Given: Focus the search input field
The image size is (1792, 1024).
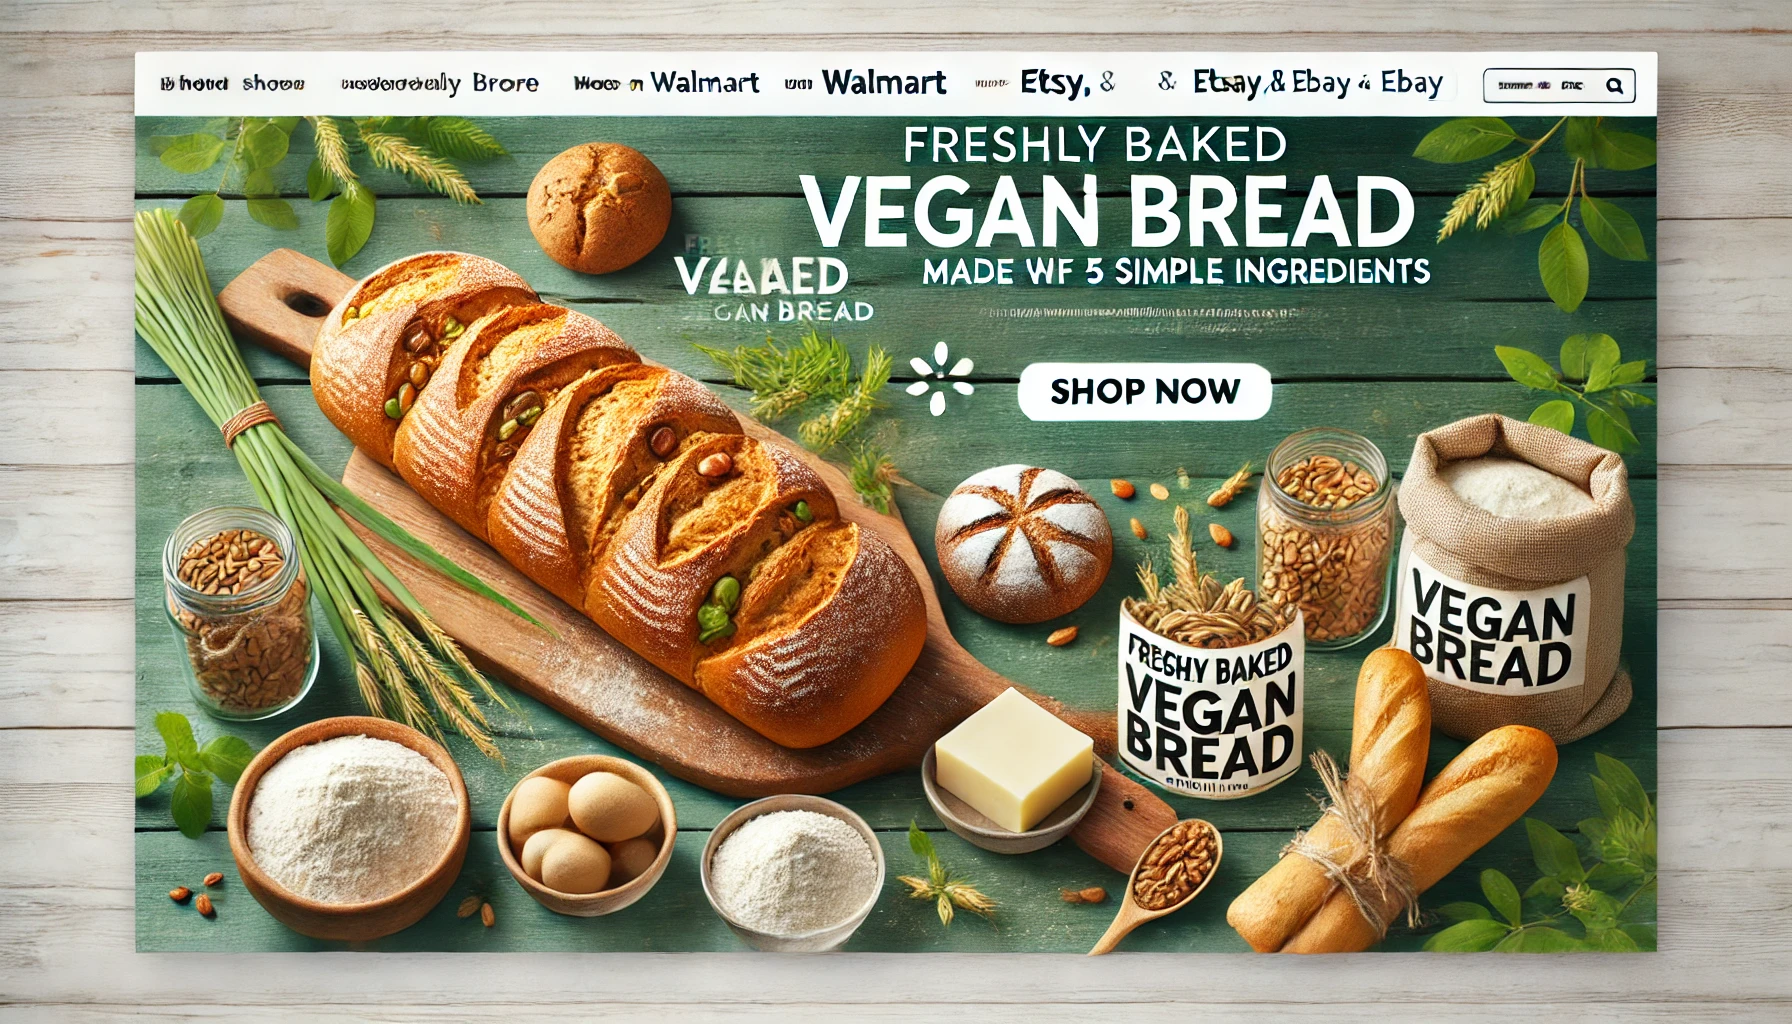Looking at the screenshot, I should coord(1559,86).
